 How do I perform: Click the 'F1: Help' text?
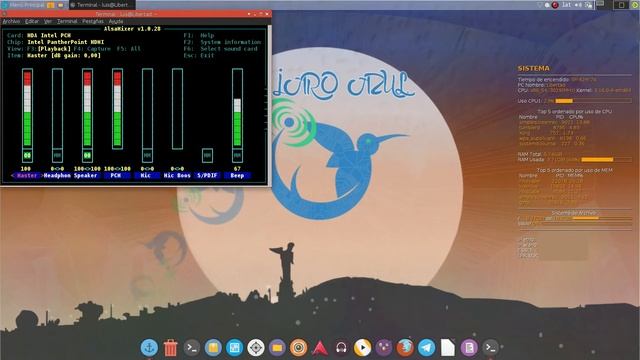click(200, 36)
